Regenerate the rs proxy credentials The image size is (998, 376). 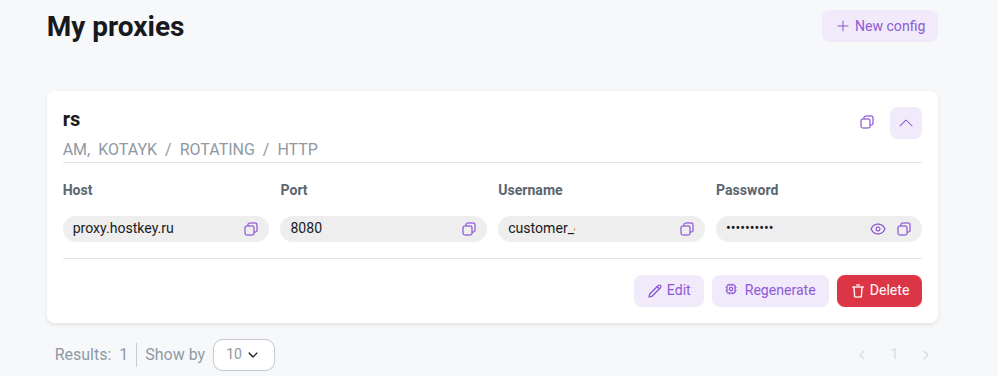[x=770, y=291]
